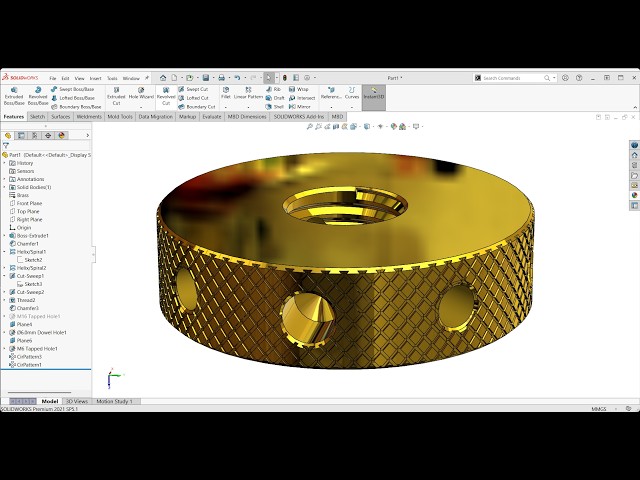Viewport: 640px width, 480px height.
Task: Click the Home icon in quick toolbar
Action: 163,78
